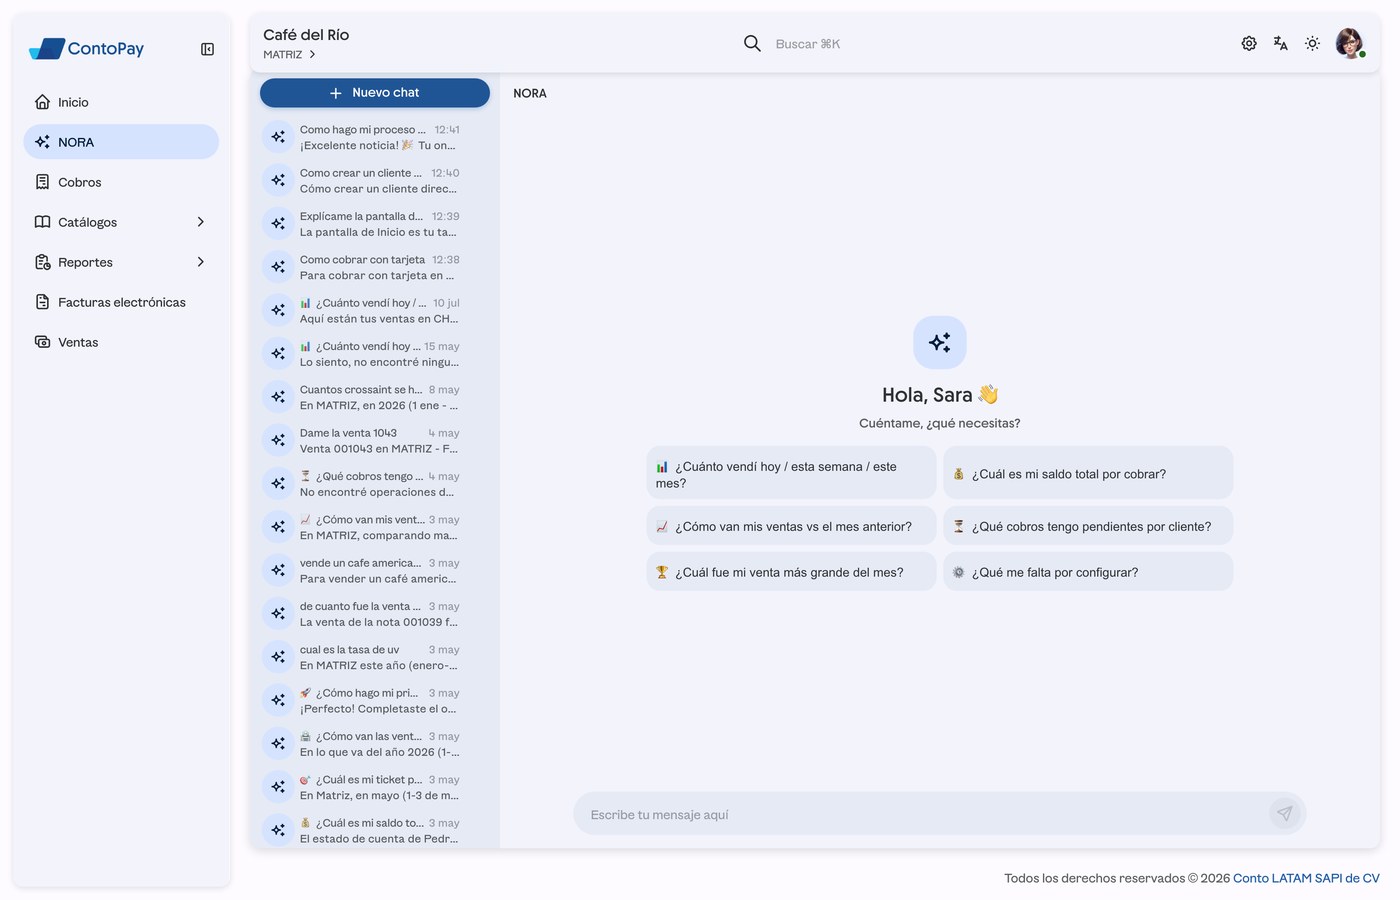Ask ¿Cuál fue mi venta más grande del mes?

point(791,572)
